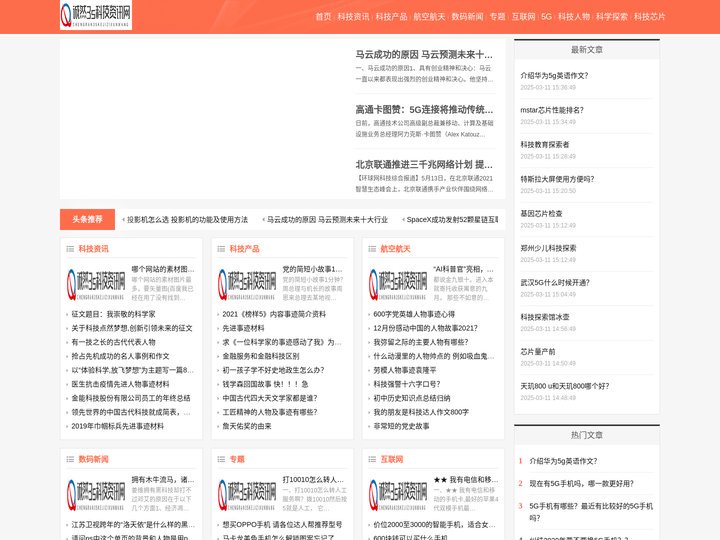Click list icon beside 数码新闻 section title

click(70, 459)
